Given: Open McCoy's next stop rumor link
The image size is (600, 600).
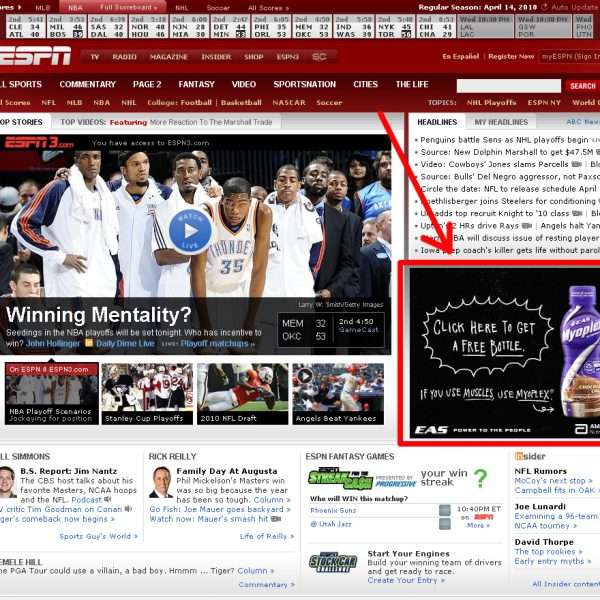Looking at the screenshot, I should pyautogui.click(x=553, y=481).
